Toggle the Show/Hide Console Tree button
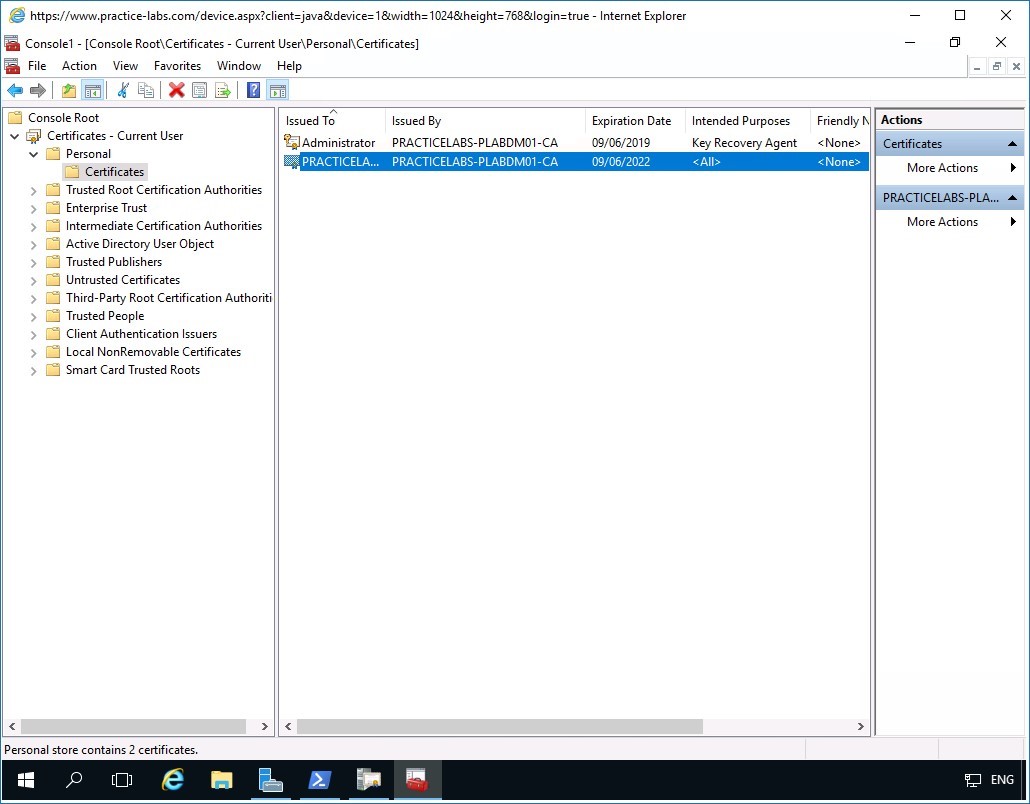1030x804 pixels. 93,91
